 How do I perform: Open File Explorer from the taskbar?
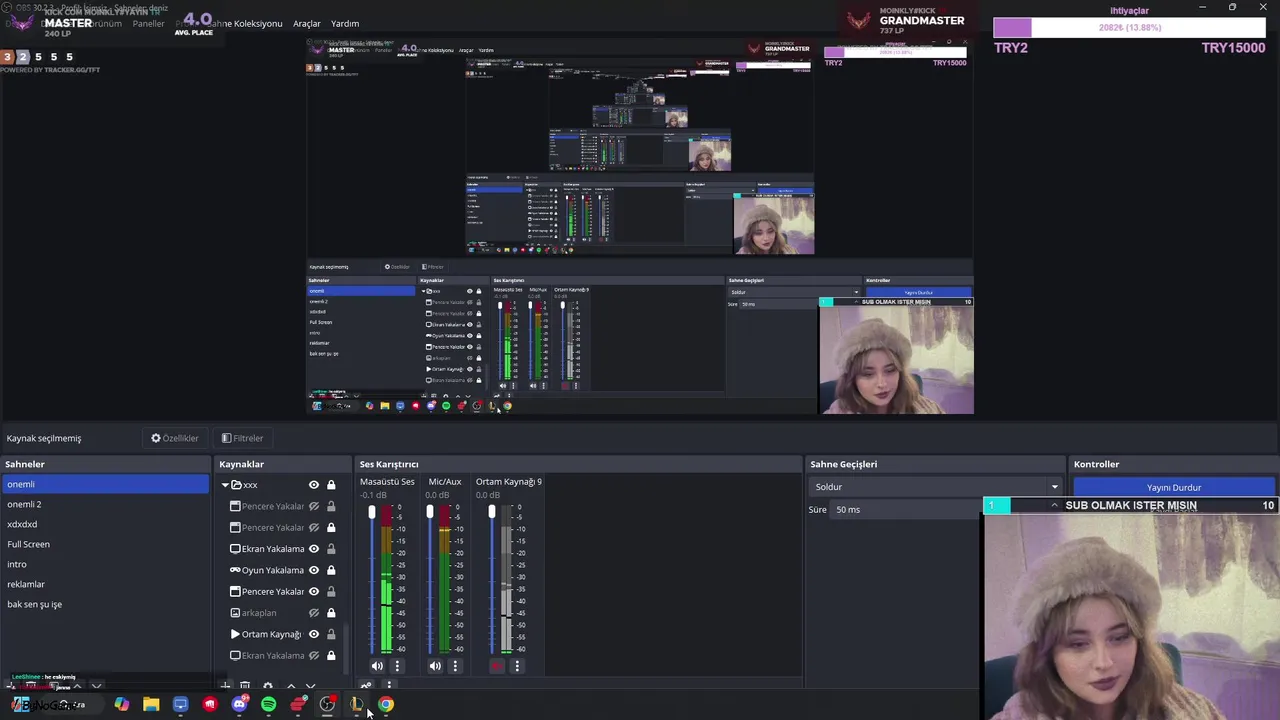(151, 705)
